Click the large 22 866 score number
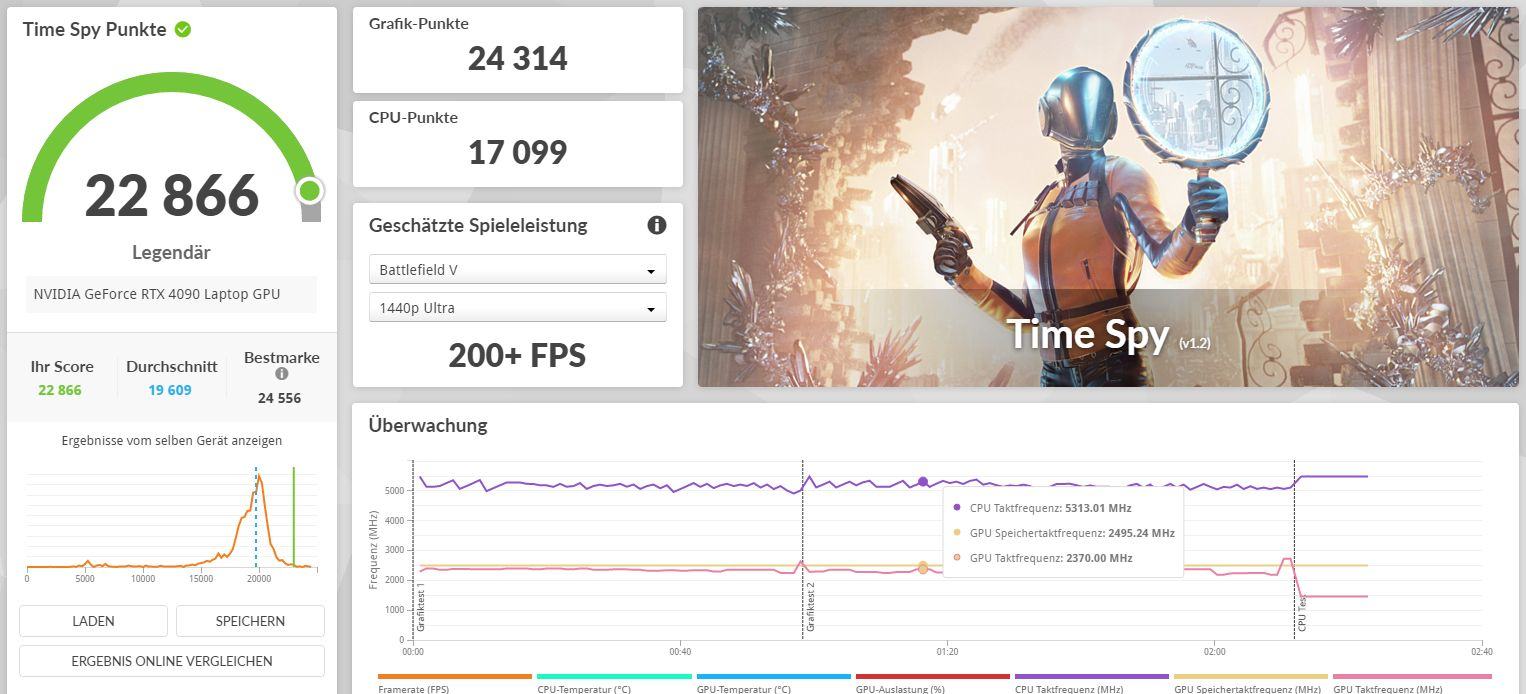This screenshot has height=694, width=1526. (172, 196)
